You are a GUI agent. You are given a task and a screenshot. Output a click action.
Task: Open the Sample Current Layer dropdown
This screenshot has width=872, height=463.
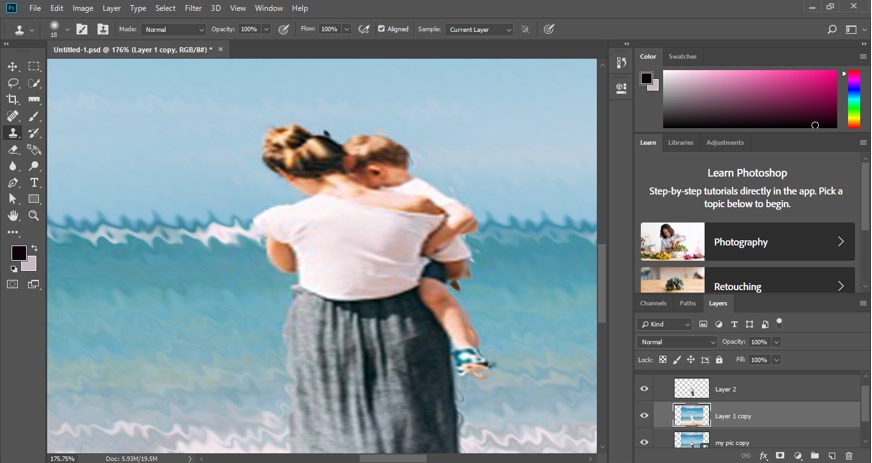coord(479,30)
